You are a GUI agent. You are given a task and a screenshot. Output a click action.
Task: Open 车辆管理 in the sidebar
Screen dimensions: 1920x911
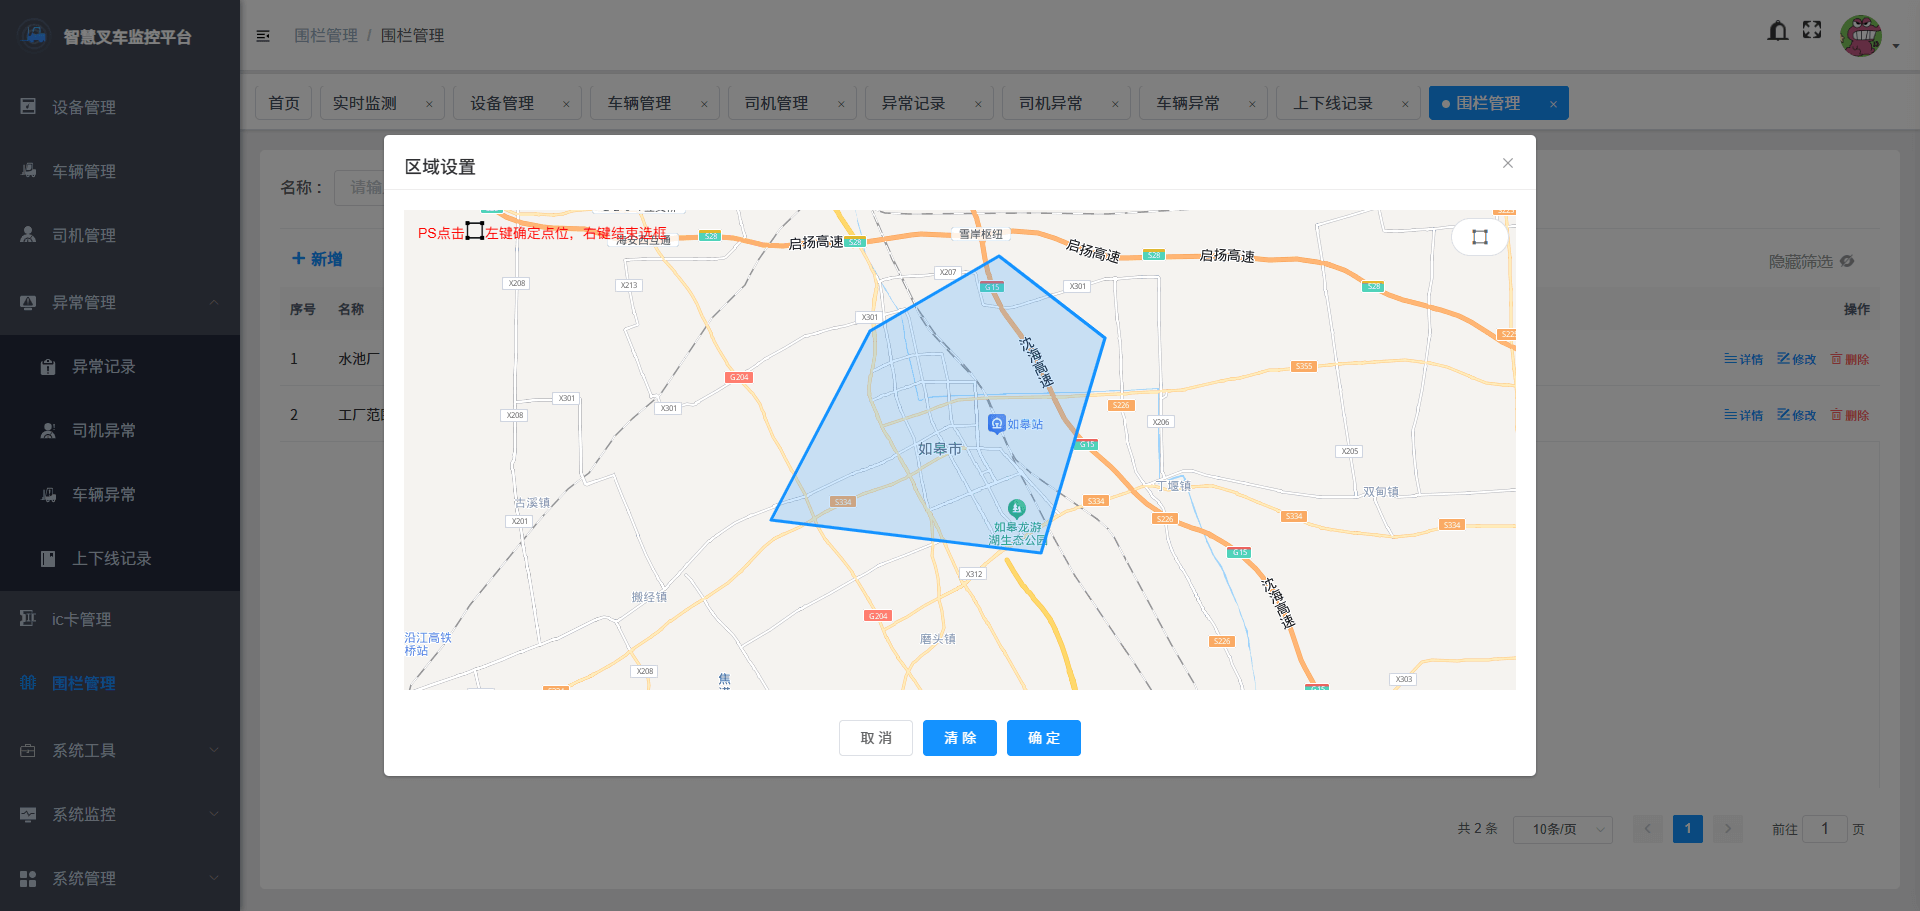tap(84, 171)
